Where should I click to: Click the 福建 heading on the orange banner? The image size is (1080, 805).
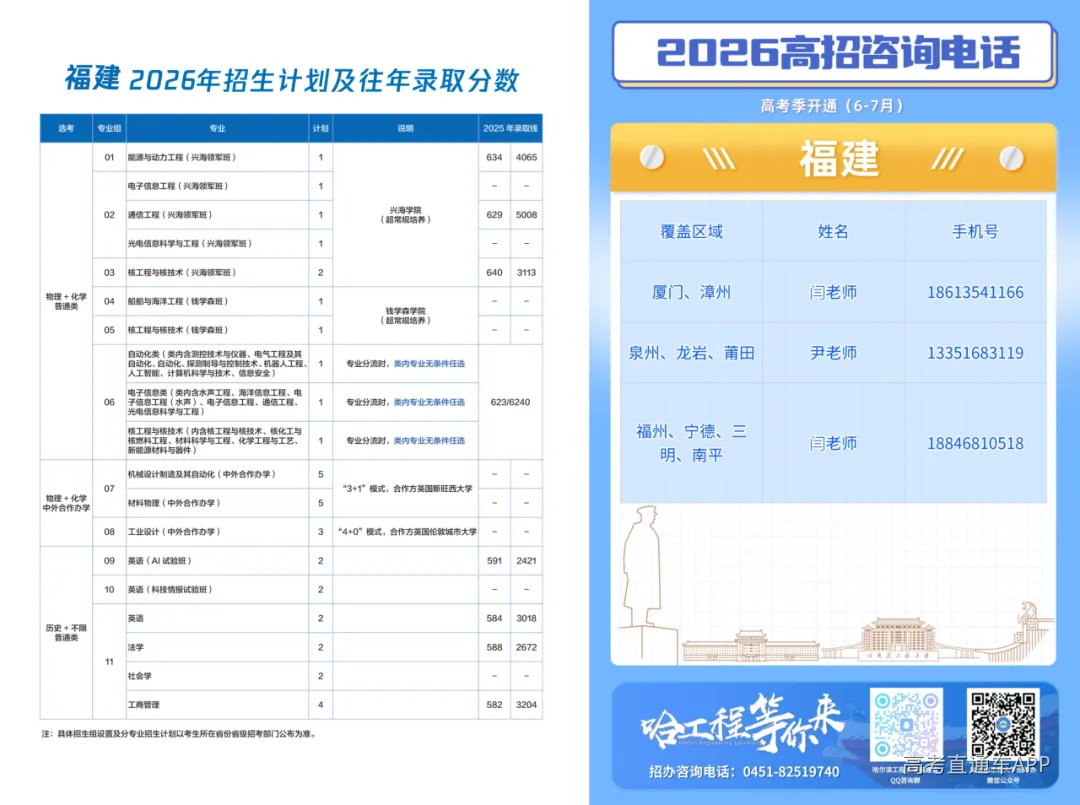pos(838,158)
